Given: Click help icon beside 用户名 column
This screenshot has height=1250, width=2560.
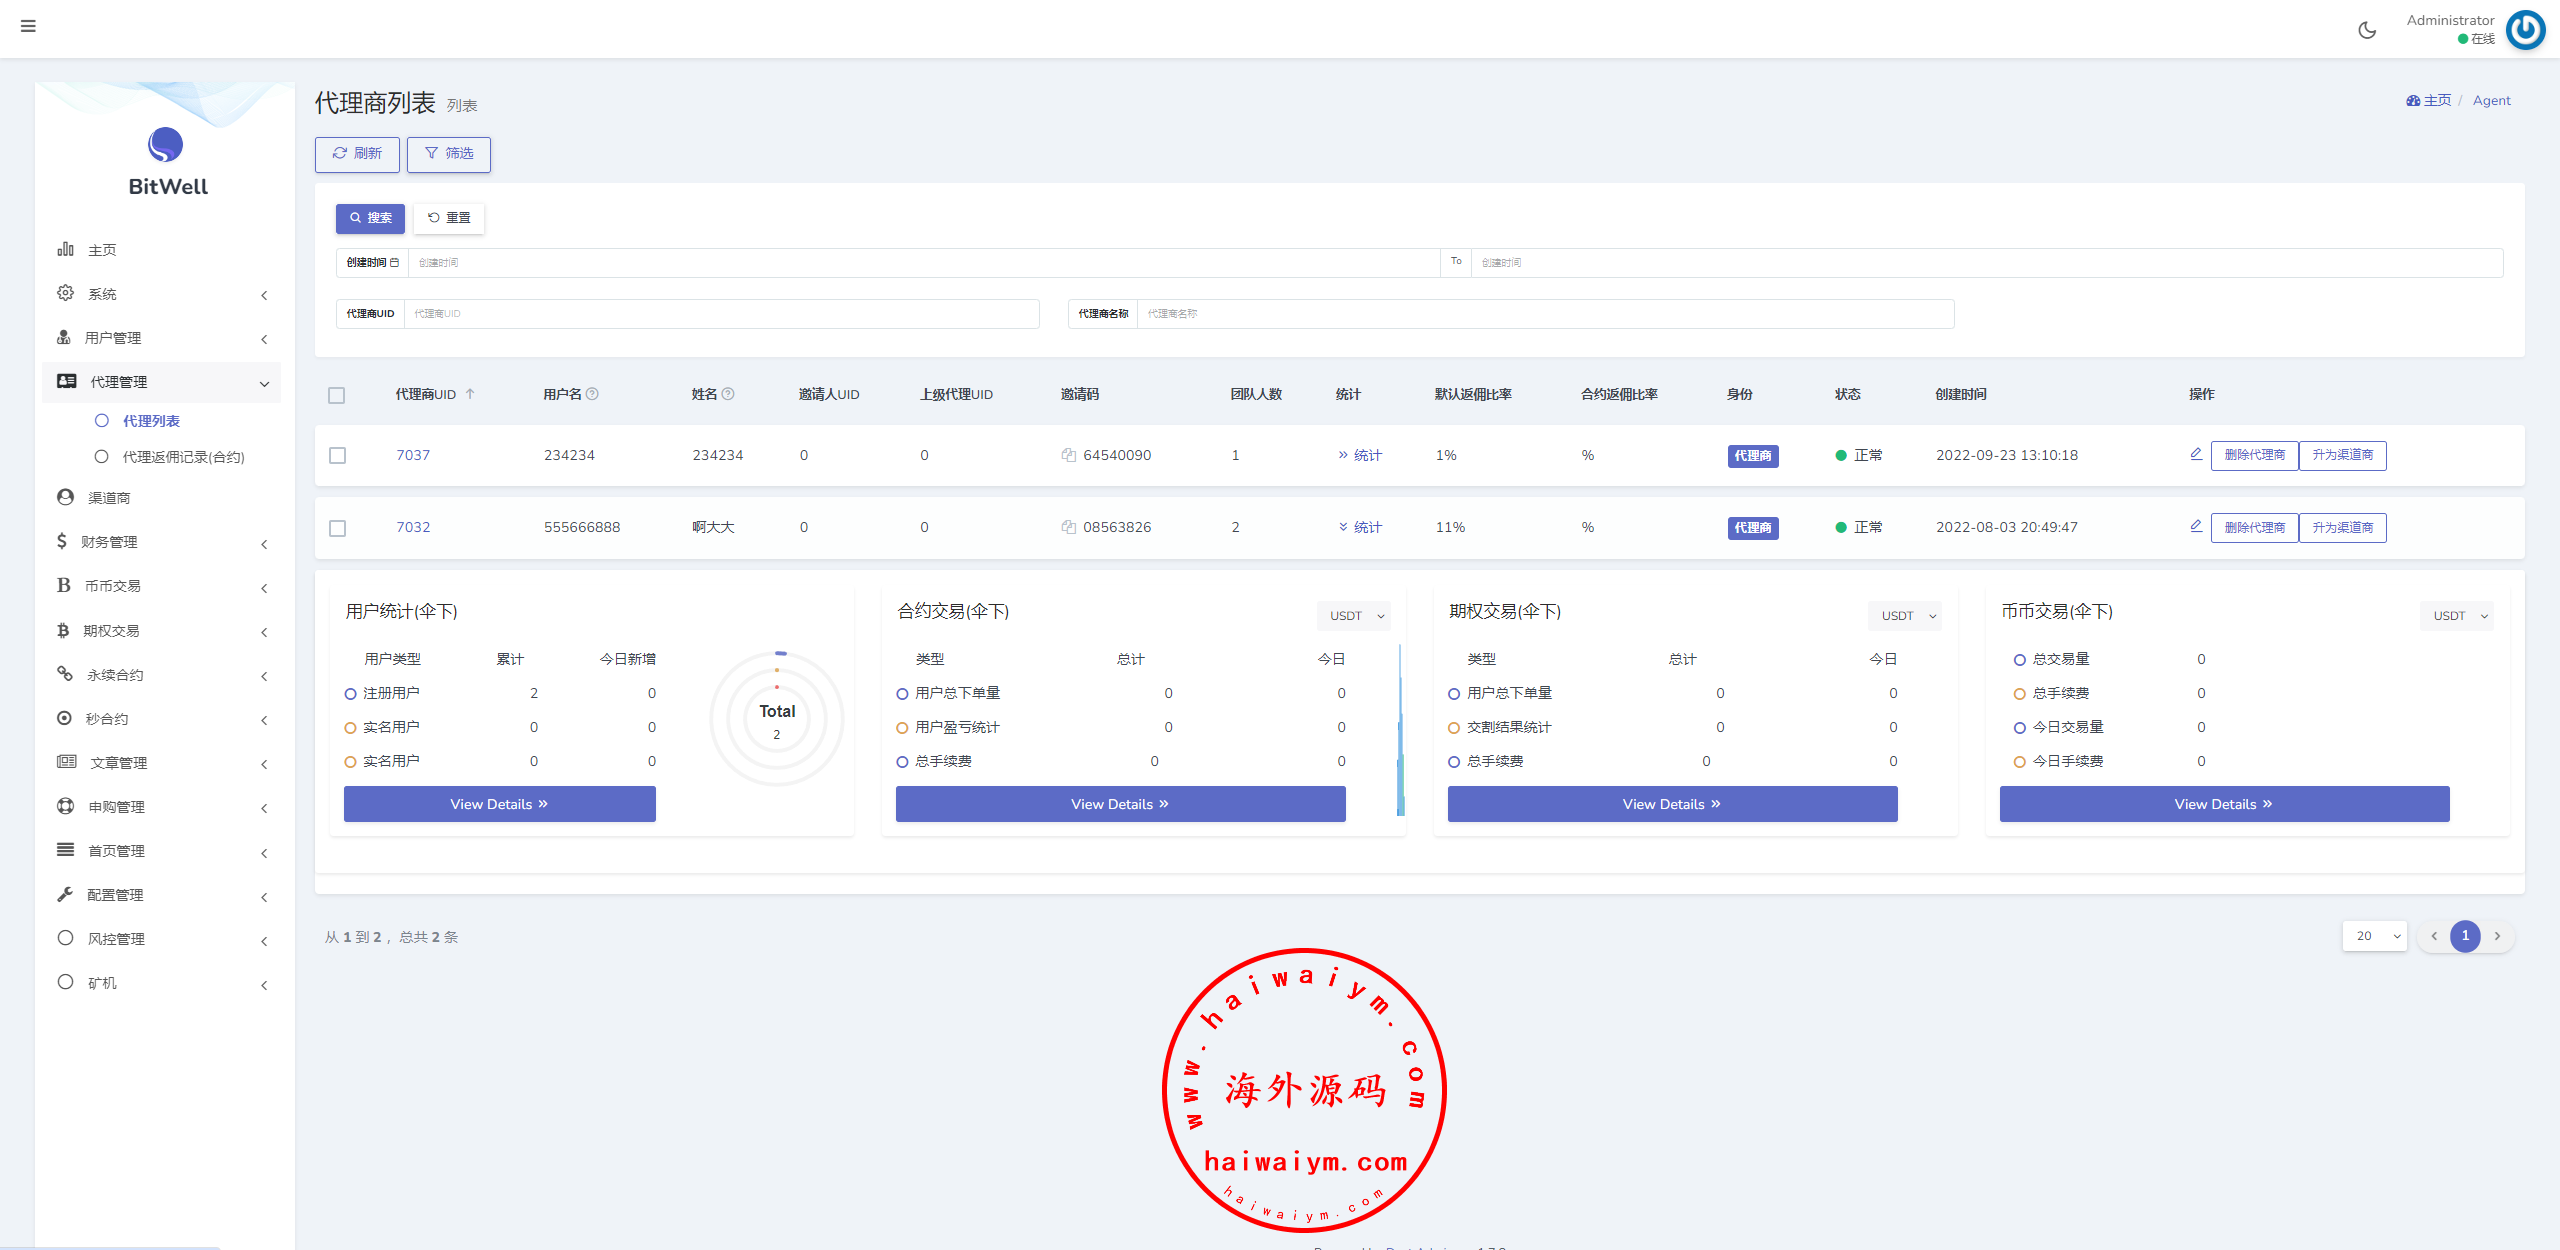Looking at the screenshot, I should 592,394.
